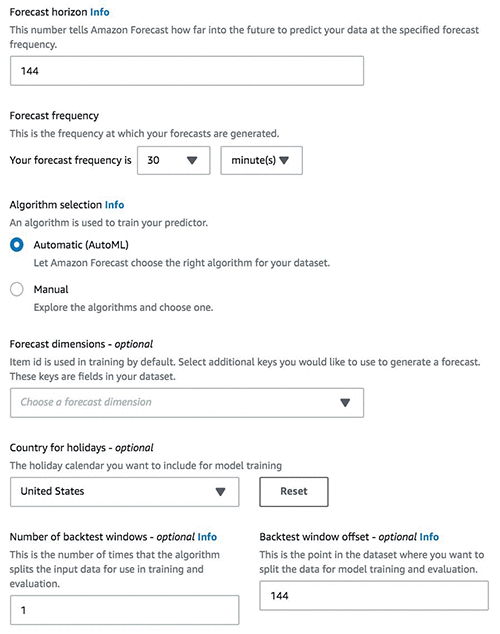500x634 pixels.
Task: Open Info link for Backtest window offset
Action: pos(429,537)
